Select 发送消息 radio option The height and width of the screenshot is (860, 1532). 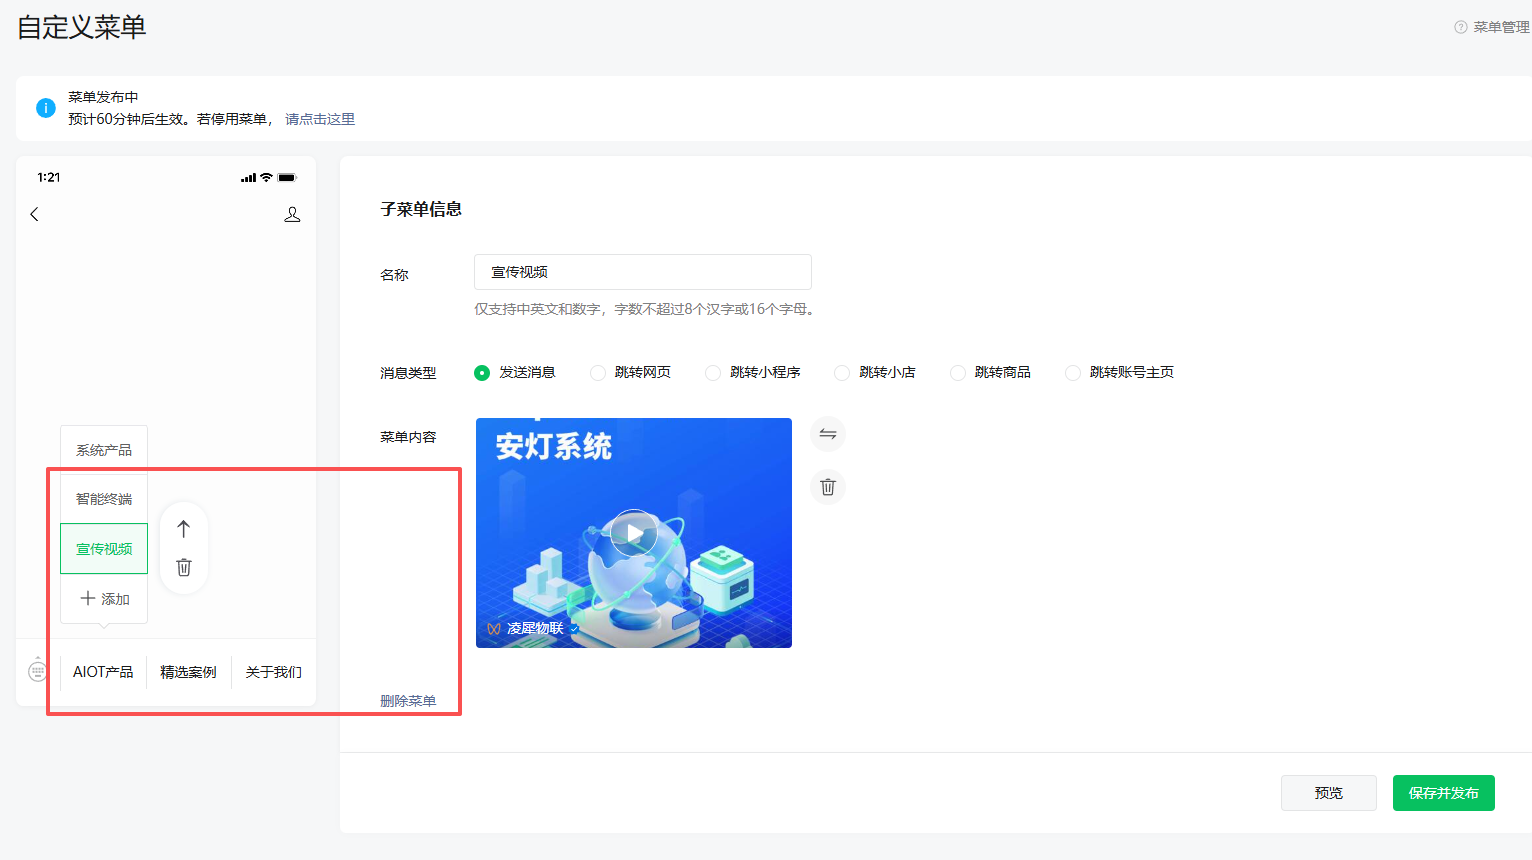tap(482, 373)
